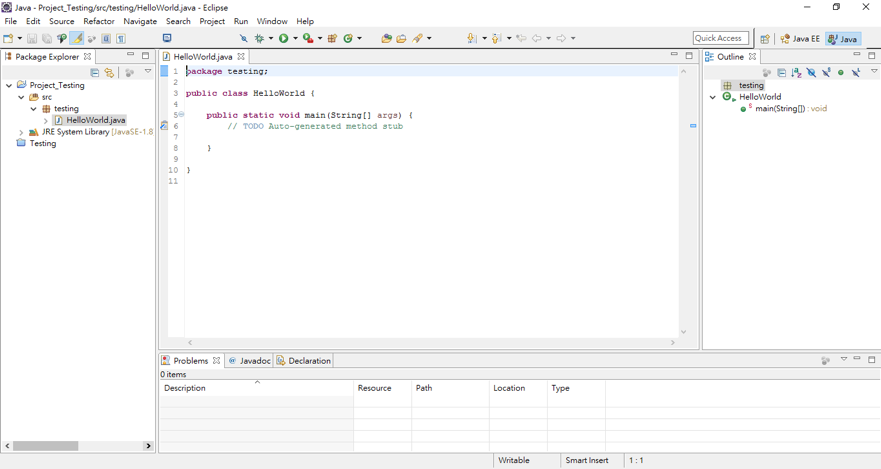The height and width of the screenshot is (469, 881).
Task: Click the Open Perspective icon
Action: (765, 39)
